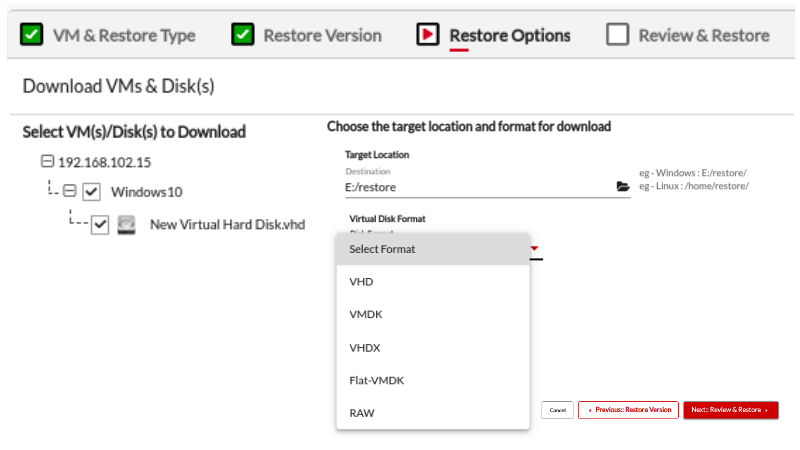The image size is (800, 450).
Task: Click the empty Review & Restore step box
Action: [617, 35]
